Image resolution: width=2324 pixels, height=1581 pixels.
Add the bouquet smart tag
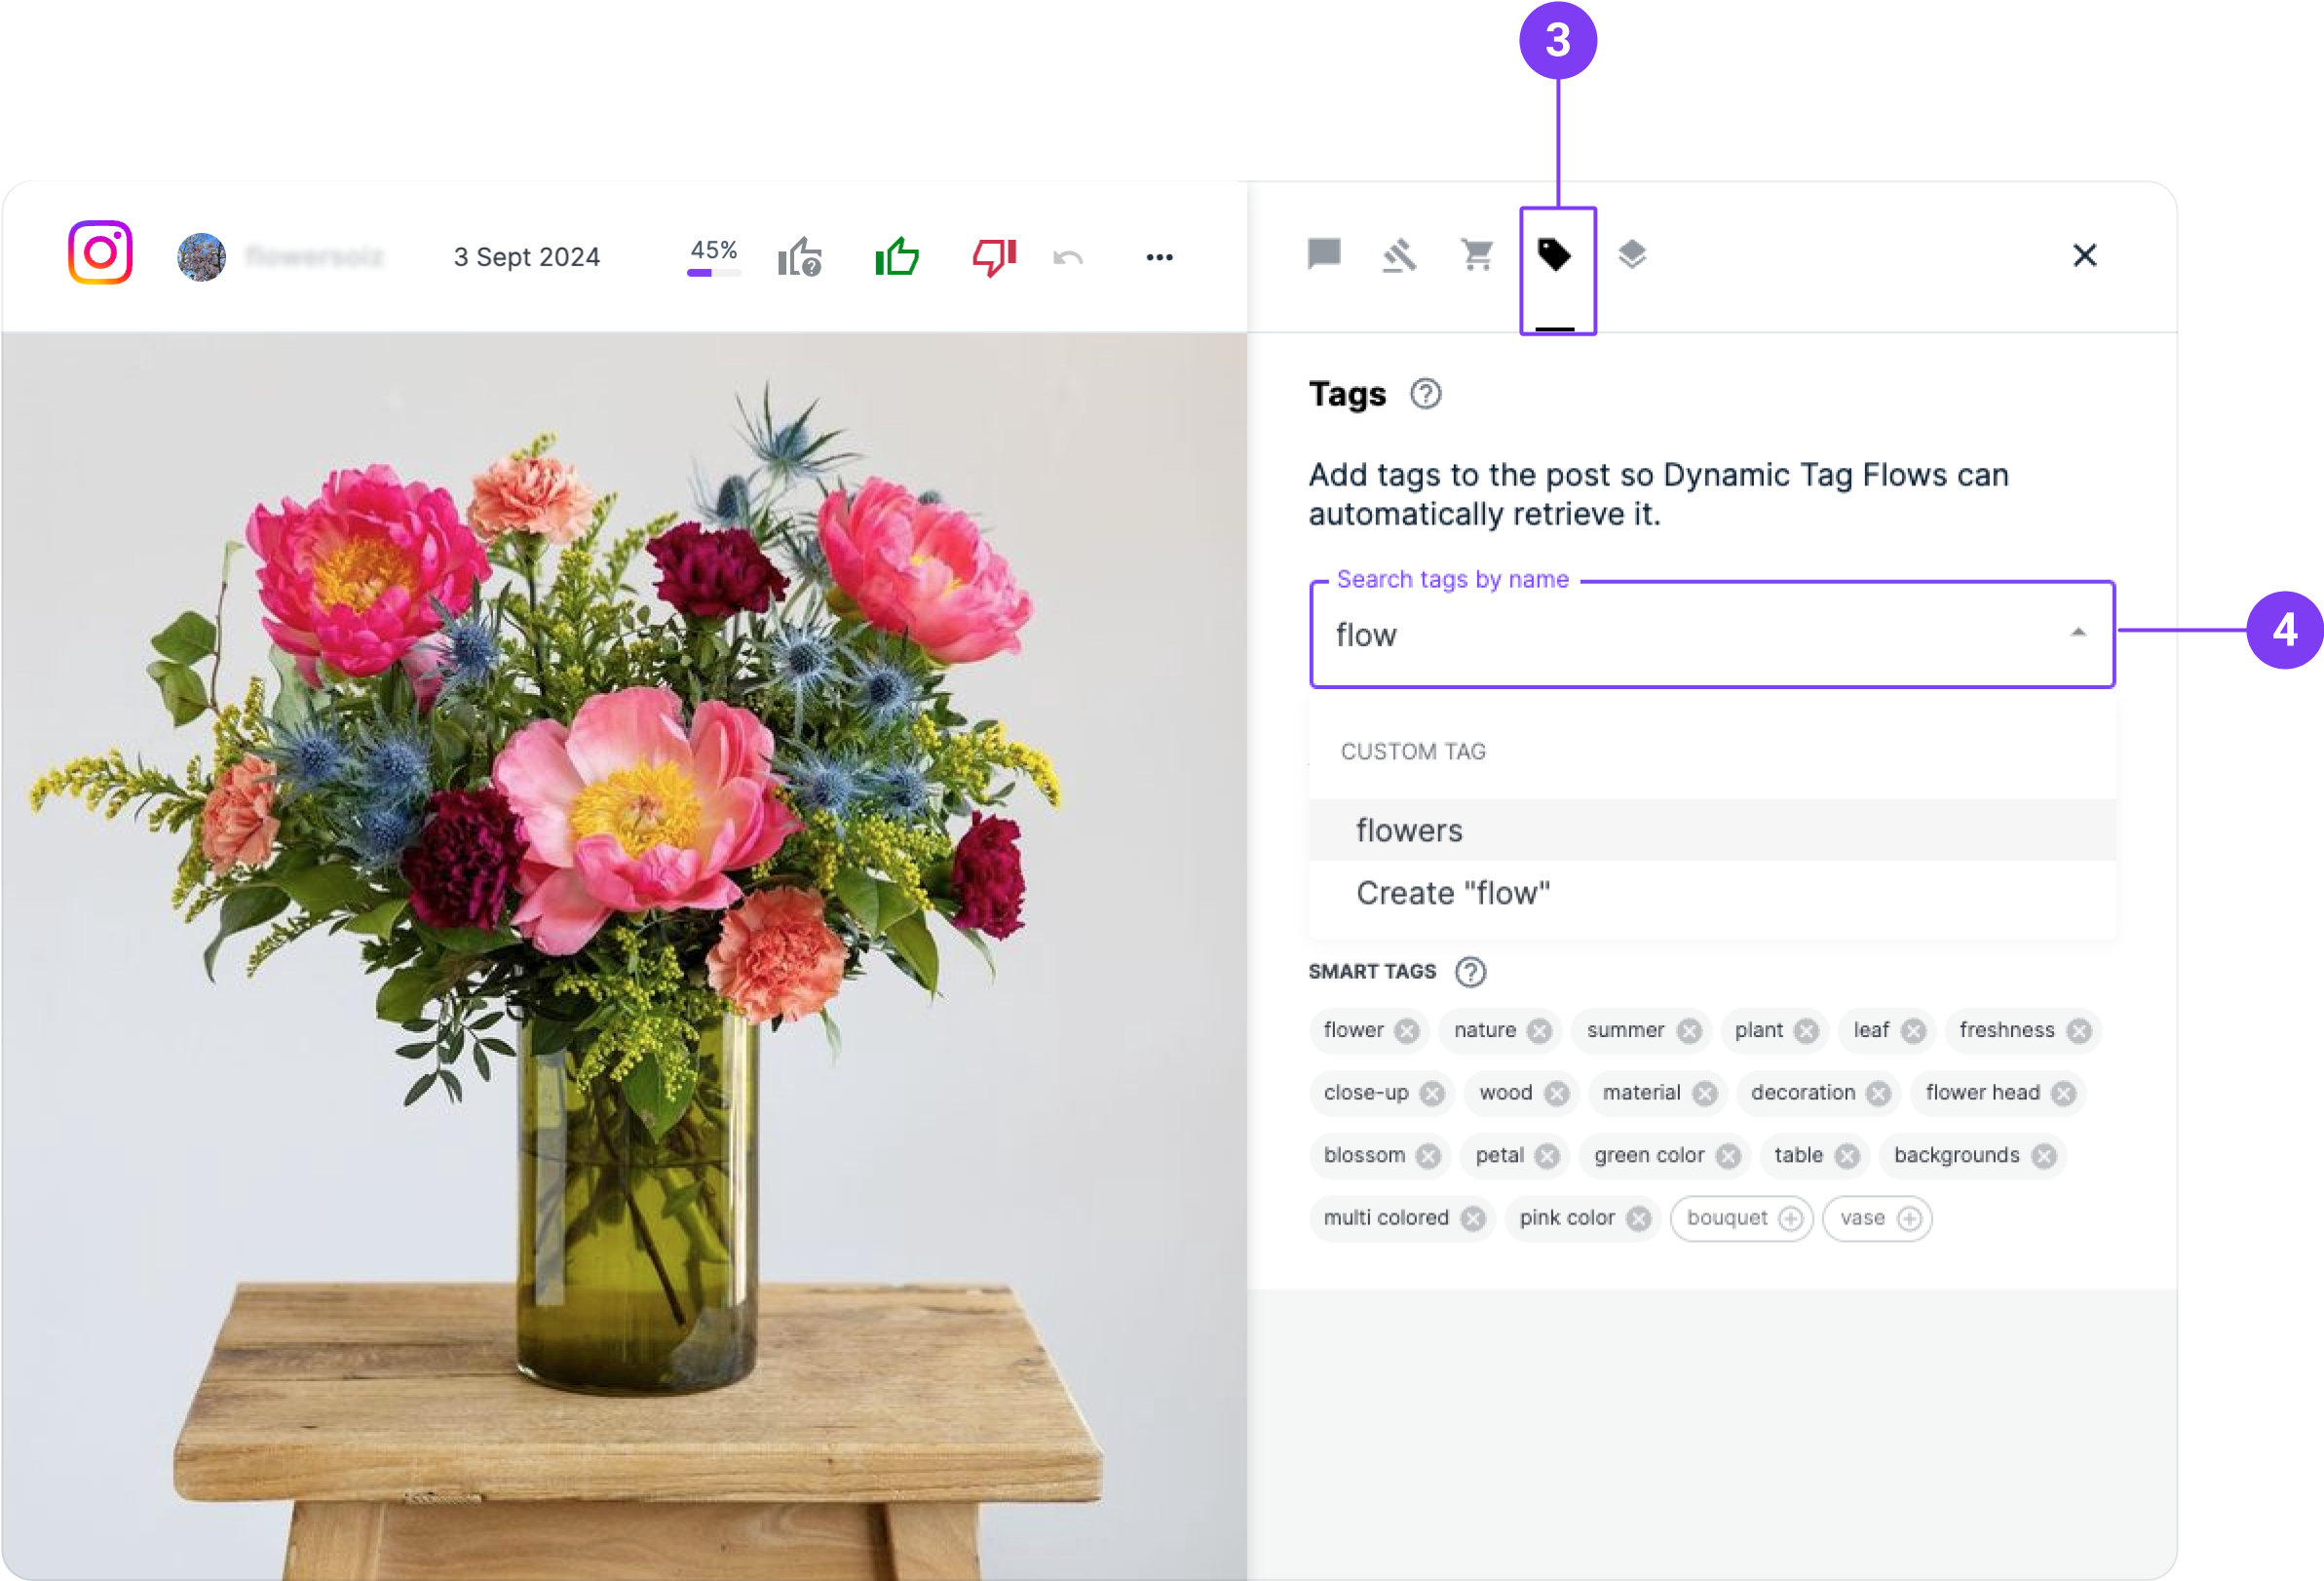click(x=1790, y=1218)
